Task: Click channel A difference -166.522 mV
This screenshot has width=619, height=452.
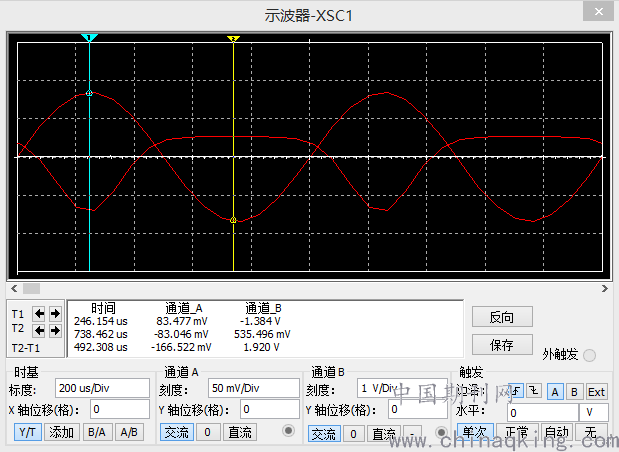Action: (181, 347)
